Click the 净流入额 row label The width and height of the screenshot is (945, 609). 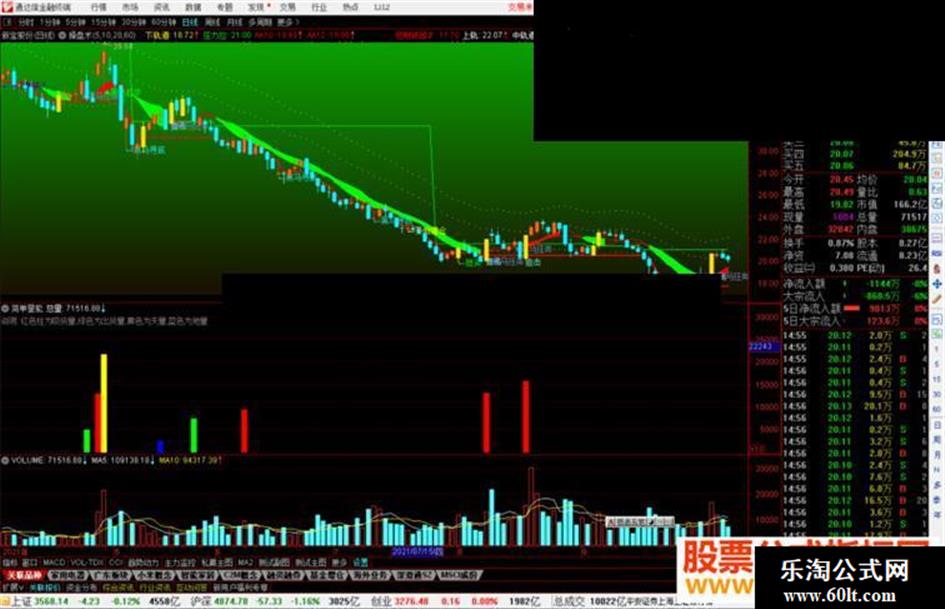[x=805, y=283]
